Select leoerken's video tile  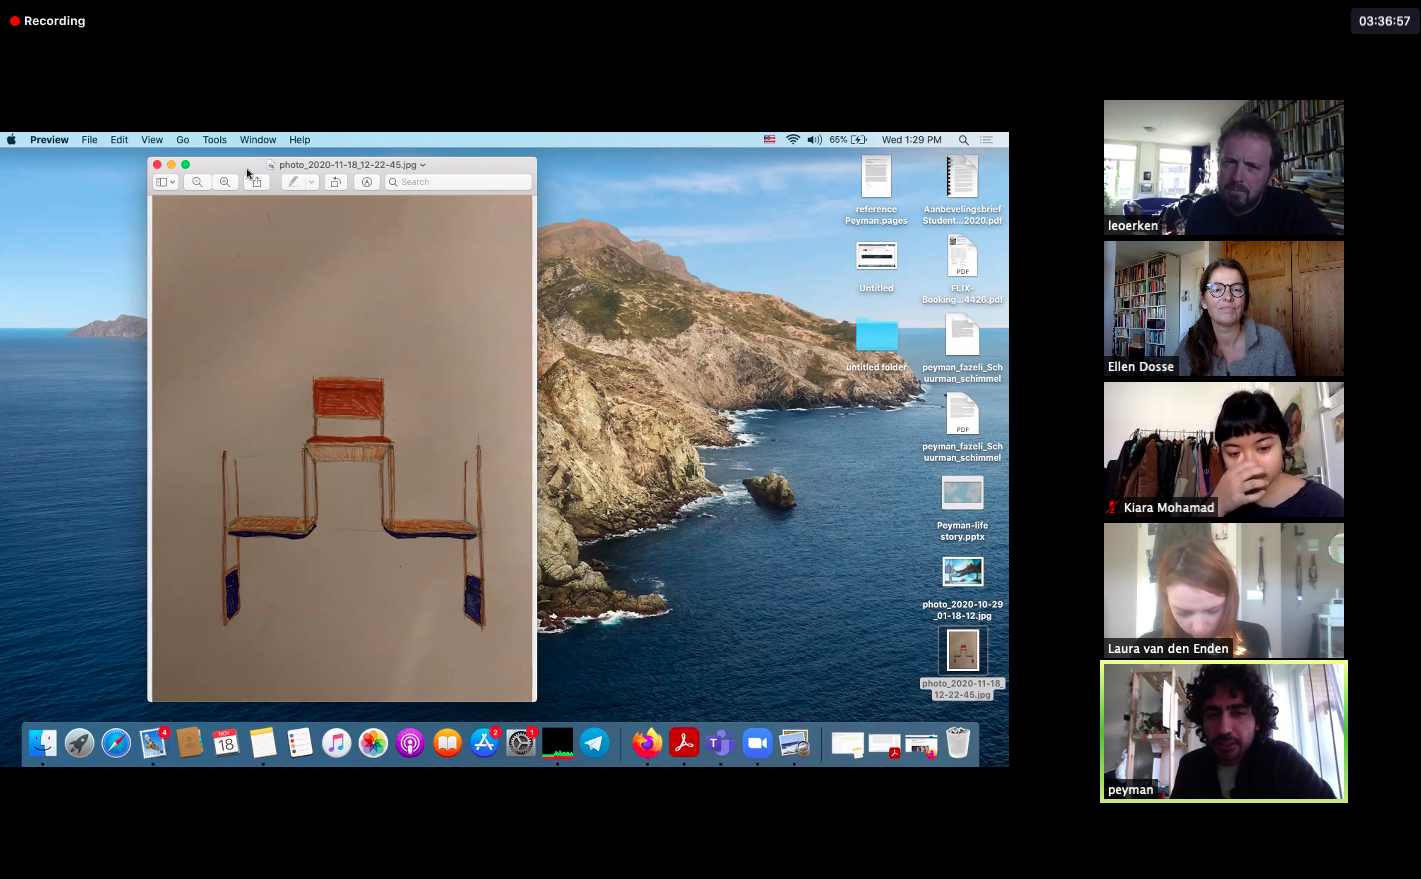(x=1224, y=167)
